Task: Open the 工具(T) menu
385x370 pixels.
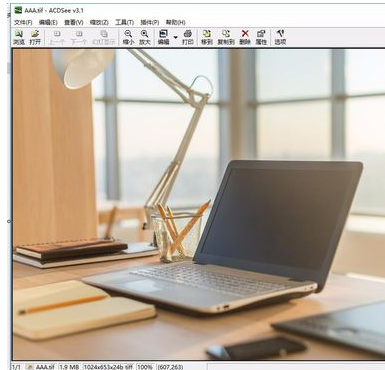Action: 124,22
